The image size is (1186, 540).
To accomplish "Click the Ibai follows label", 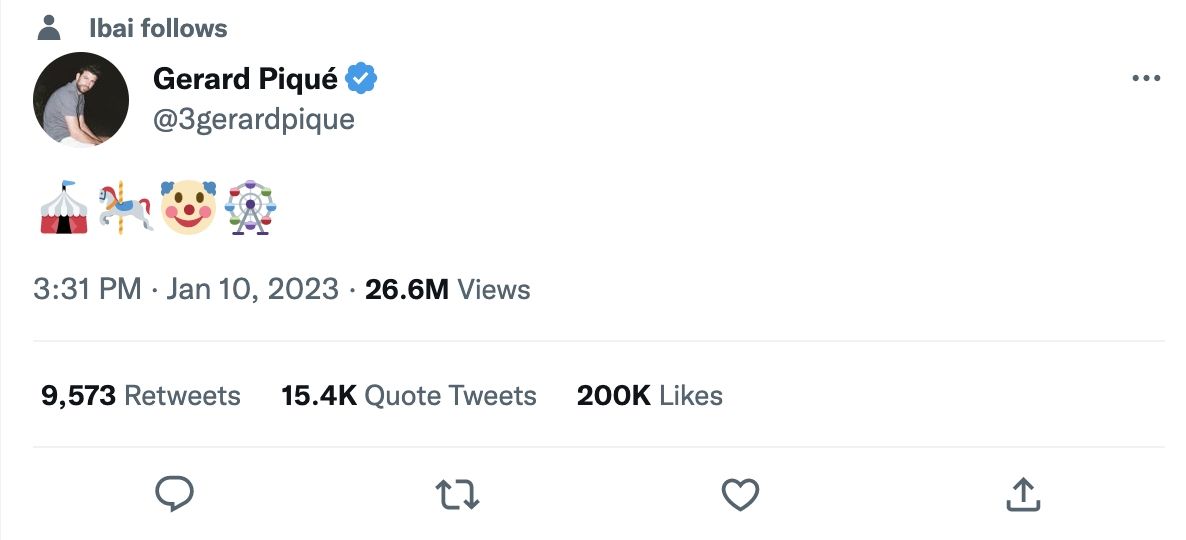I will click(x=158, y=28).
